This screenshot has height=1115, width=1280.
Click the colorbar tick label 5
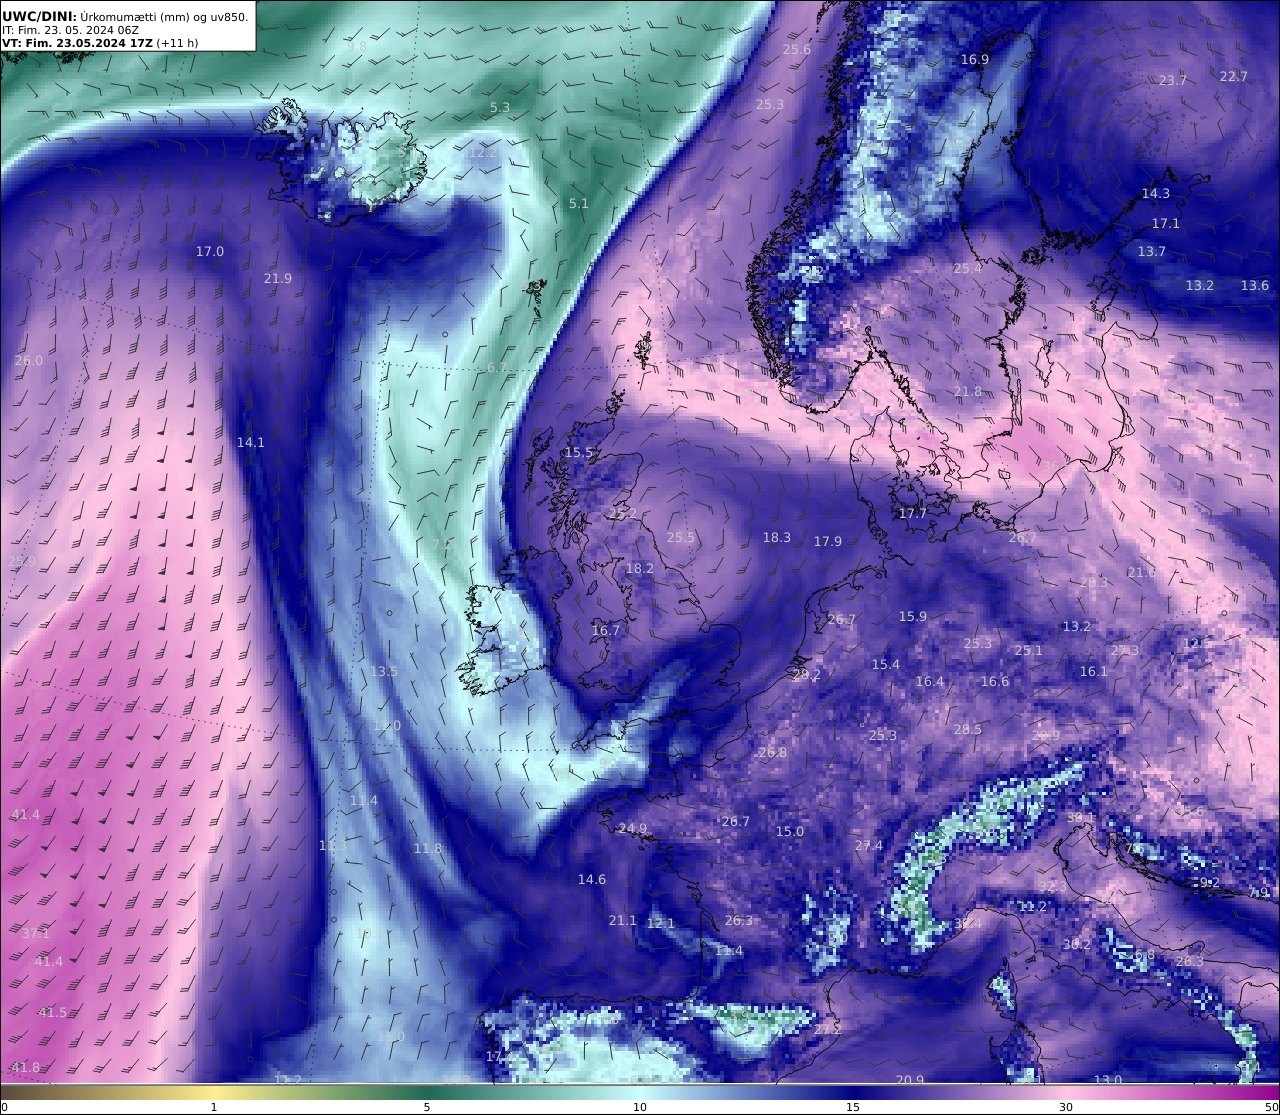click(427, 1108)
